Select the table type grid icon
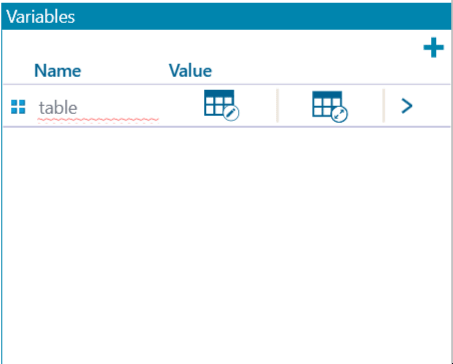Screen dimensions: 453x364 (18, 107)
